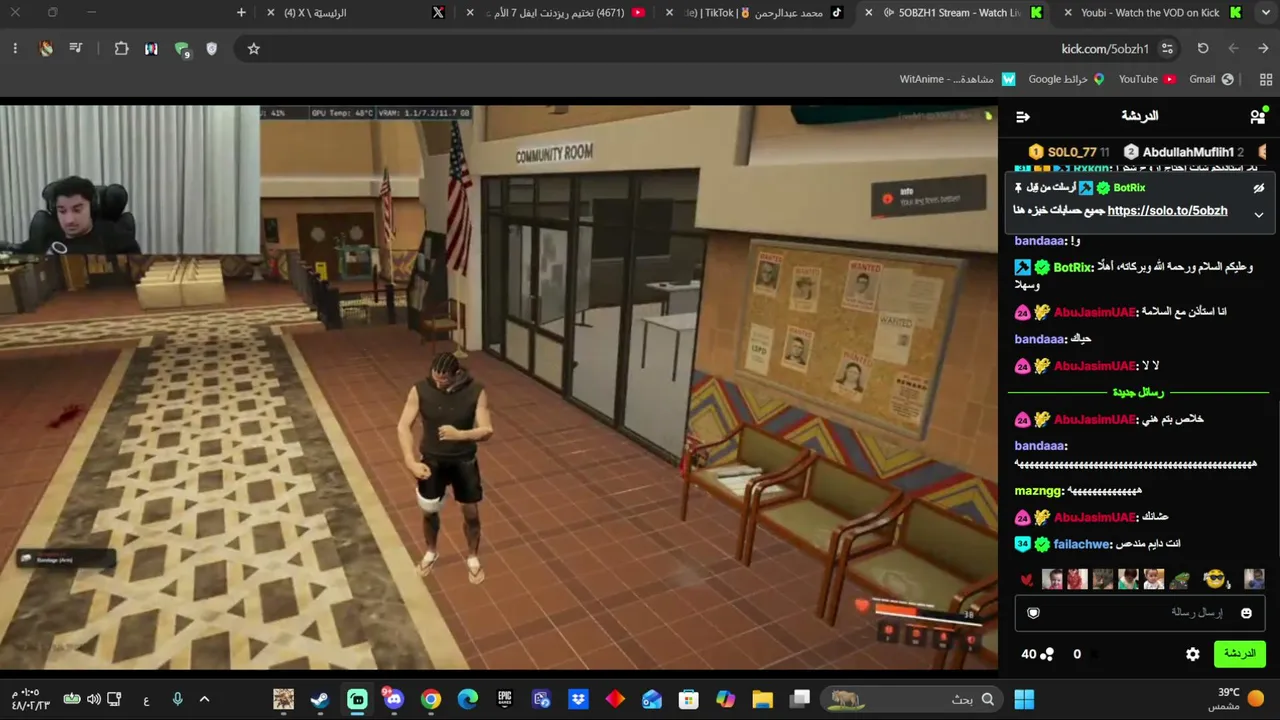Click the green shield extension with badge 9

tap(182, 49)
